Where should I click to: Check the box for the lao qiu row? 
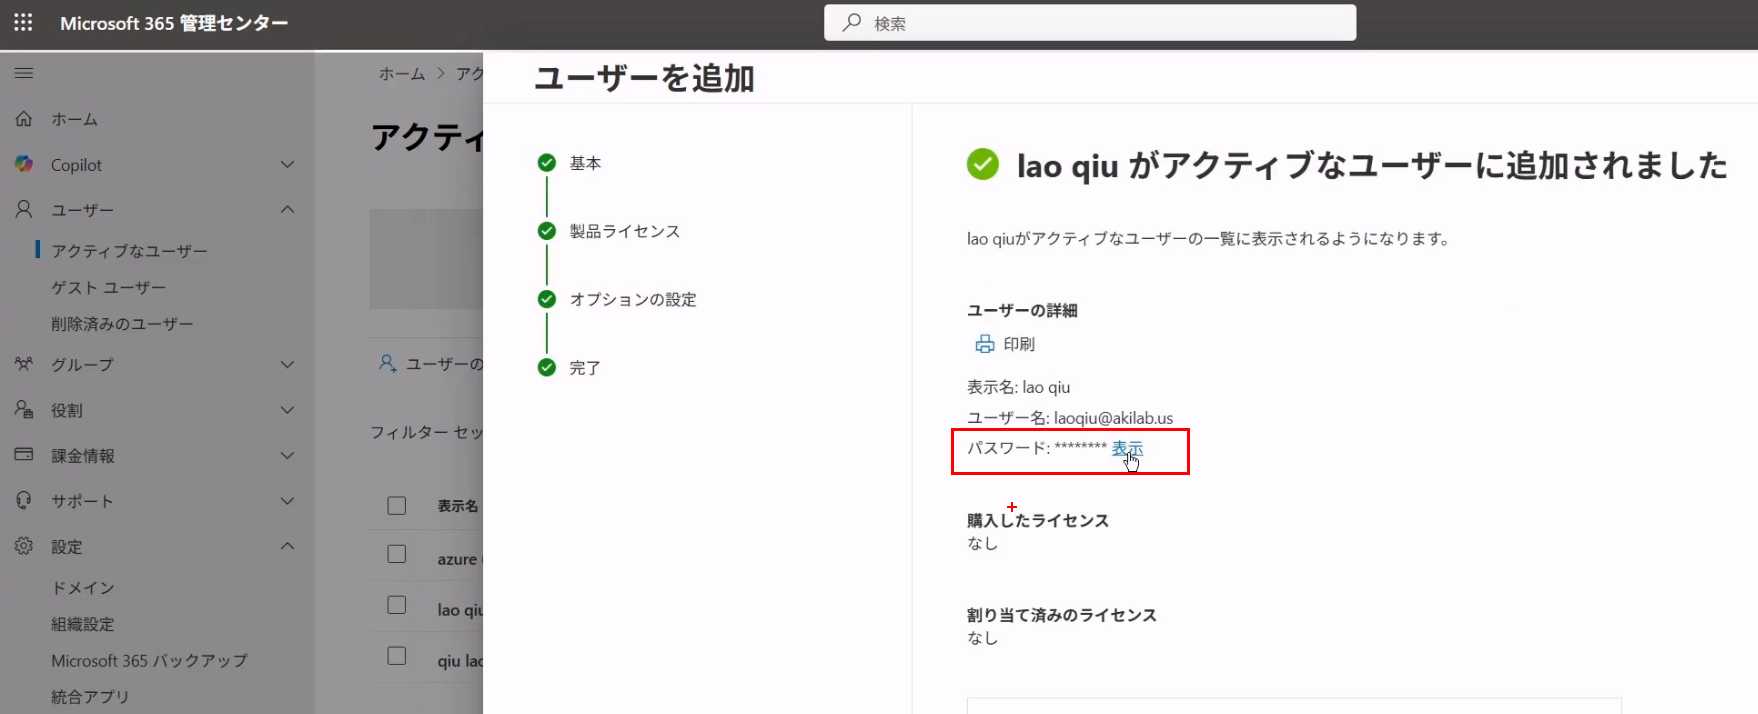click(397, 605)
